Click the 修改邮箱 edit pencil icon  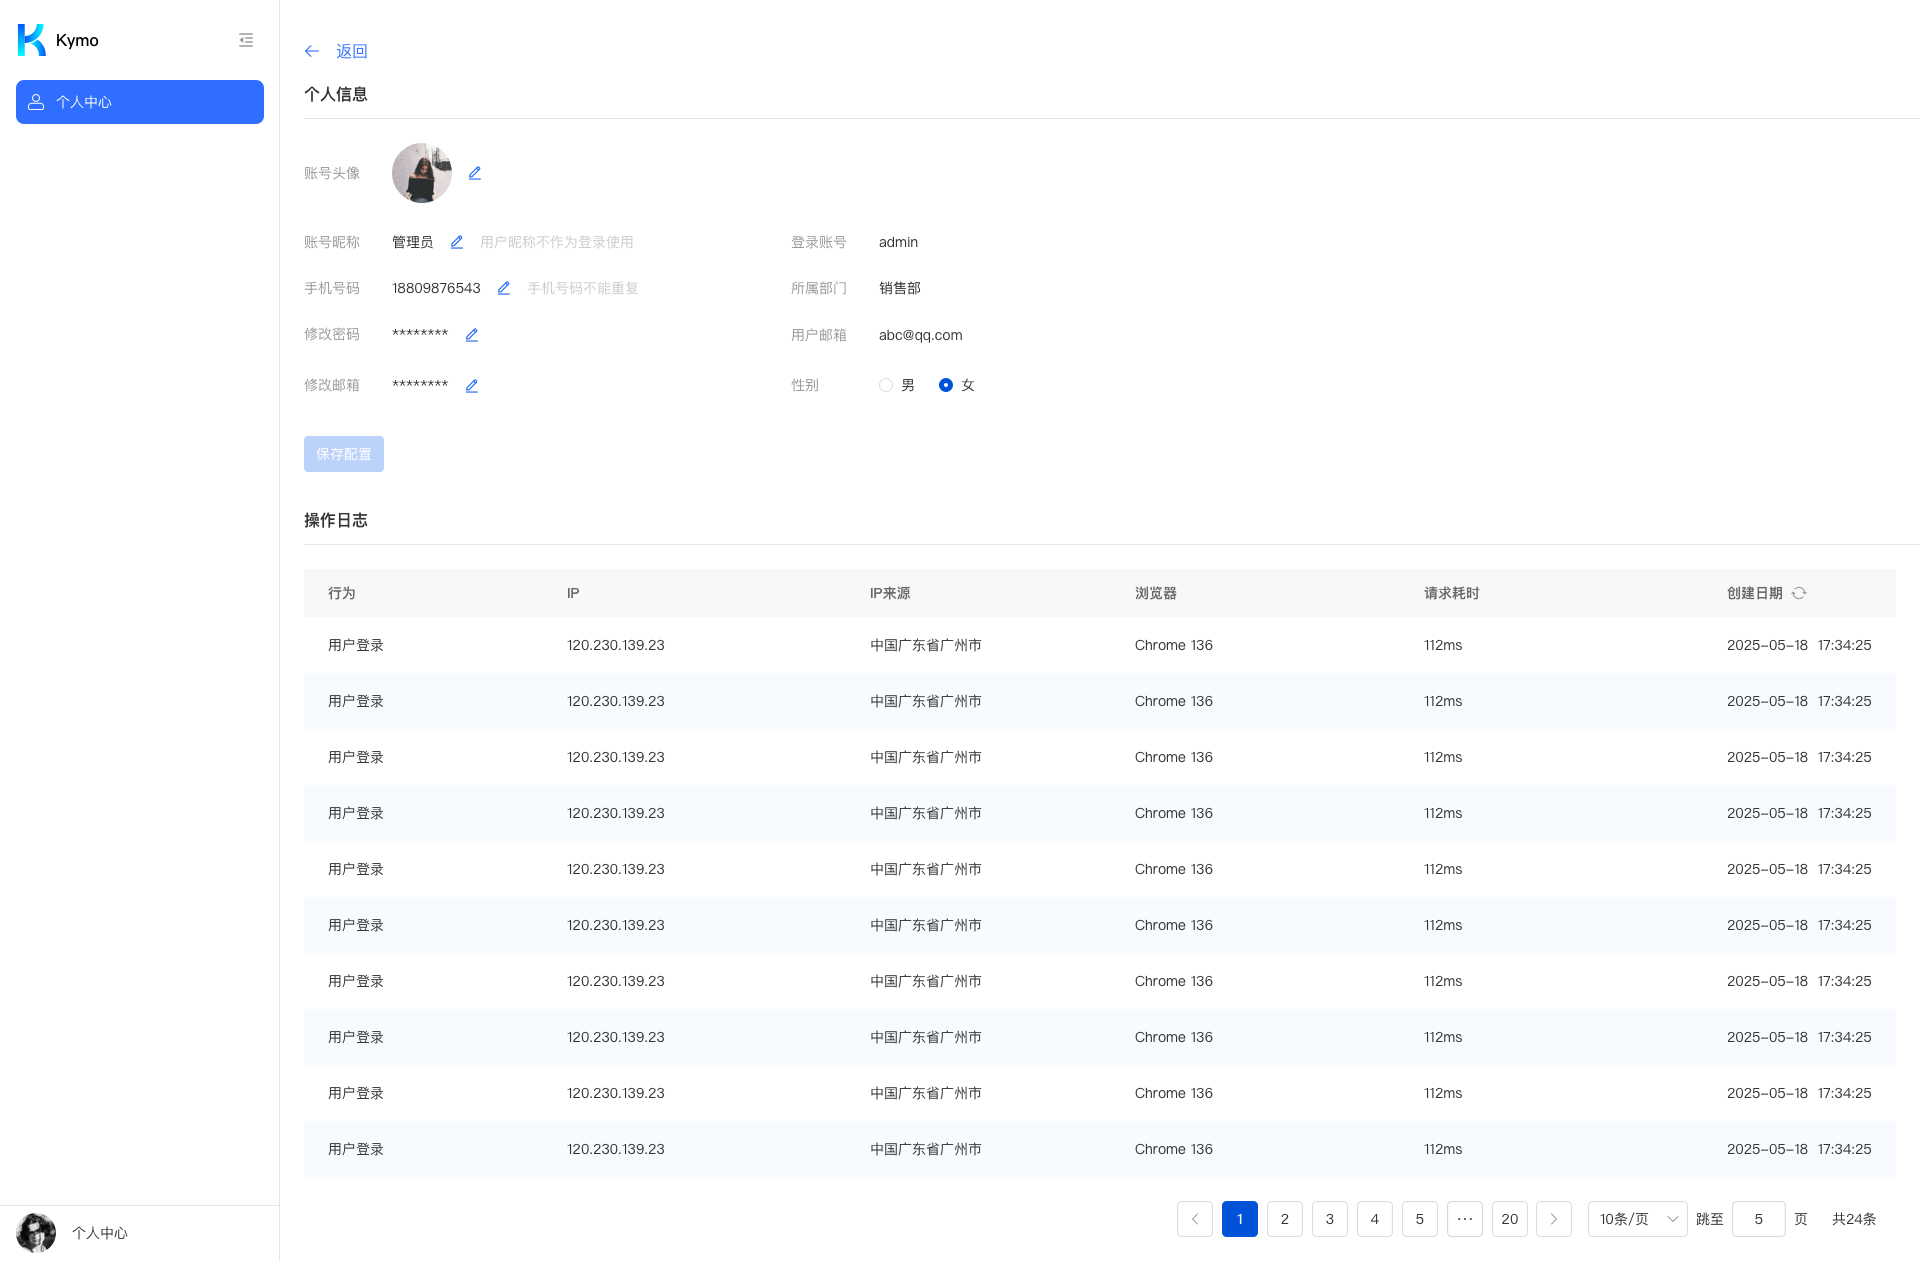pyautogui.click(x=472, y=386)
